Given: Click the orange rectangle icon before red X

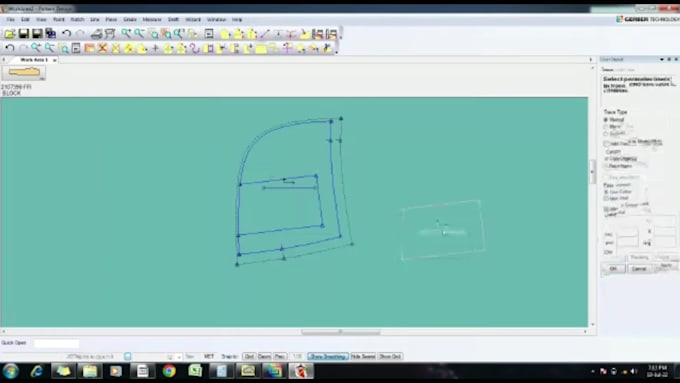Looking at the screenshot, I should (89, 48).
